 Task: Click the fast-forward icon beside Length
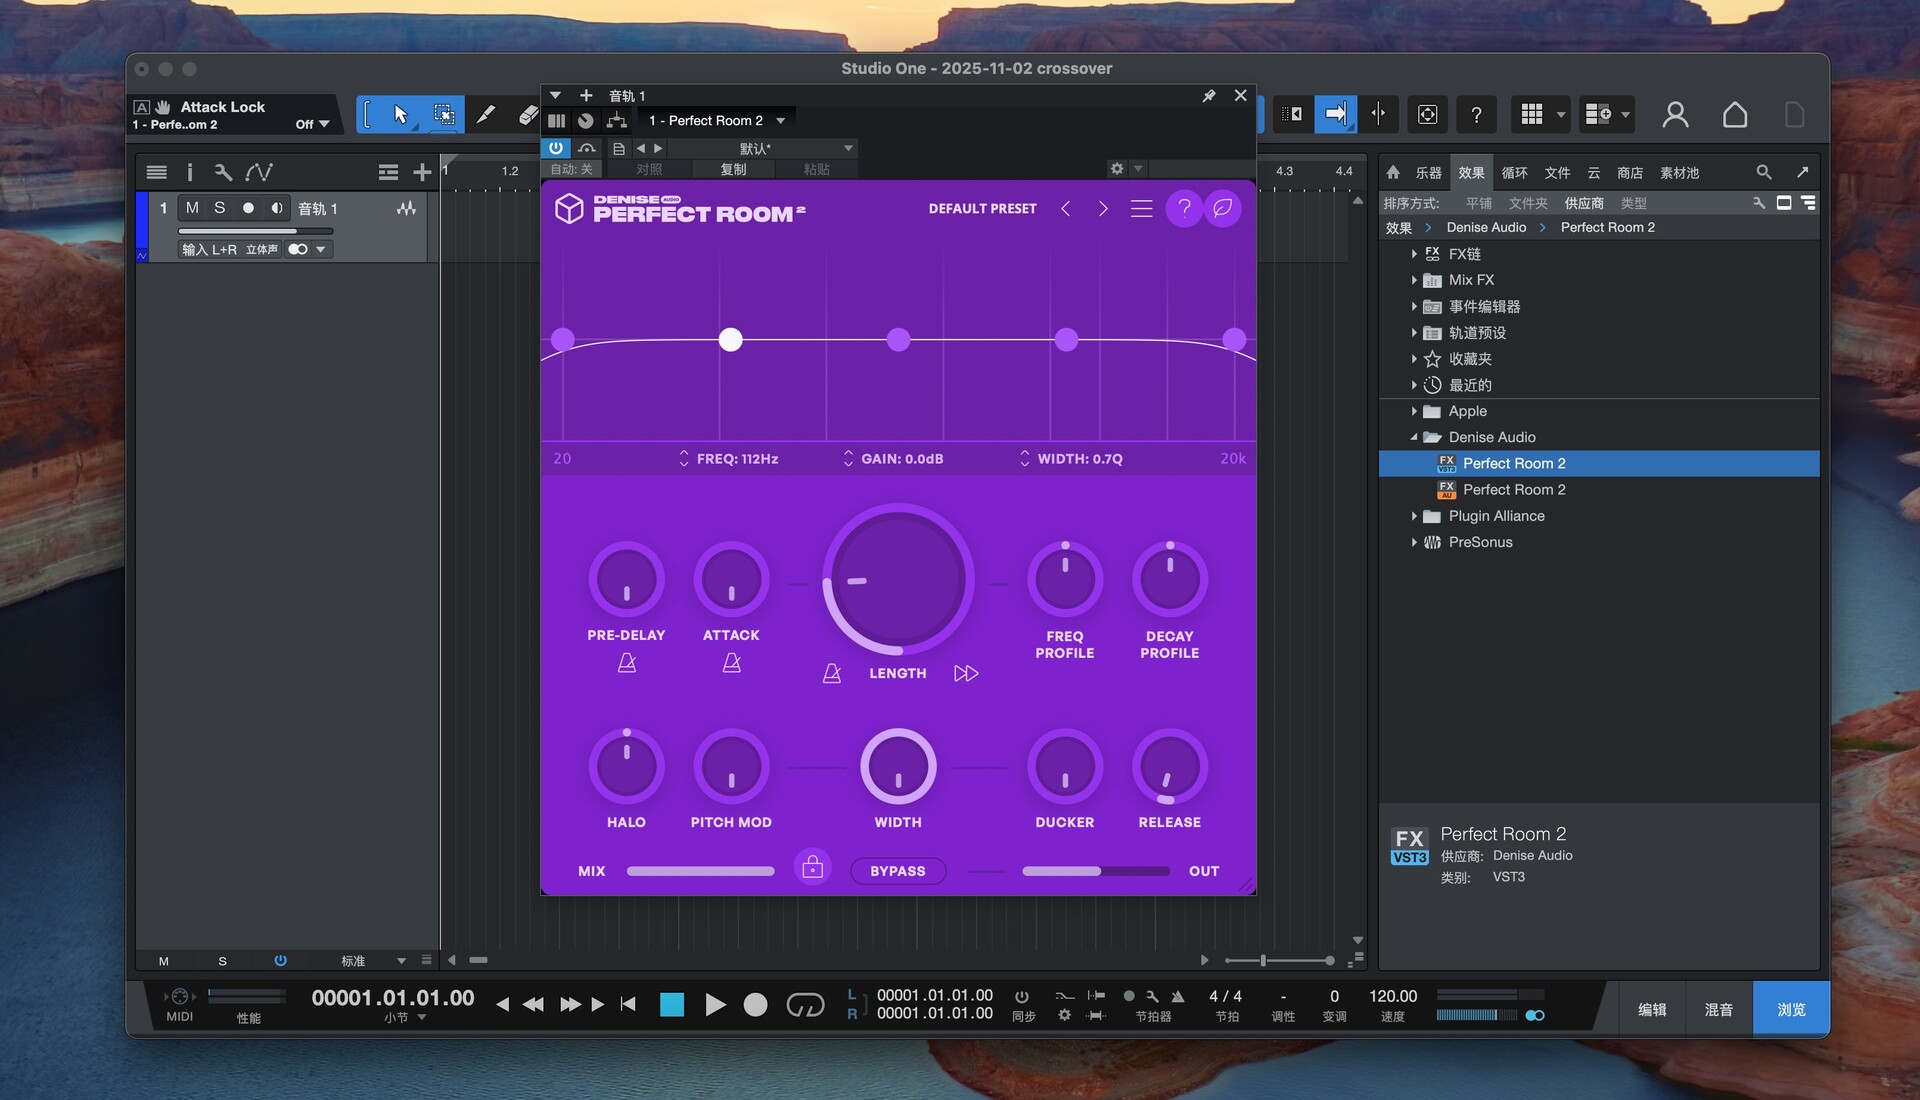(965, 673)
